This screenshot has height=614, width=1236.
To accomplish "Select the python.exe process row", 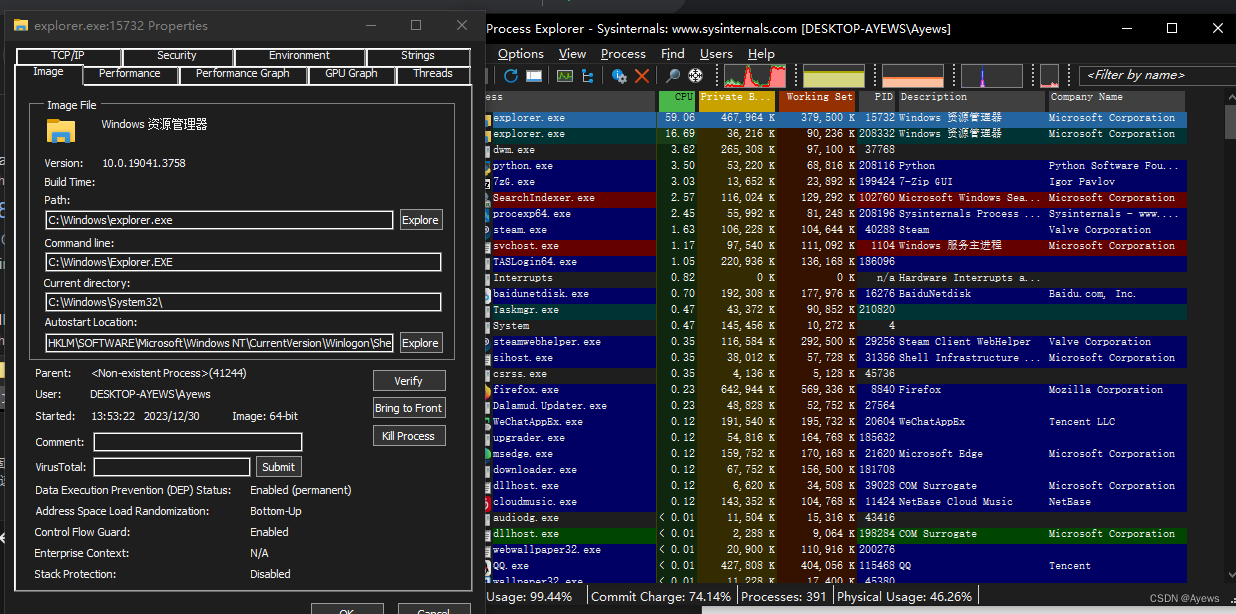I will [835, 166].
